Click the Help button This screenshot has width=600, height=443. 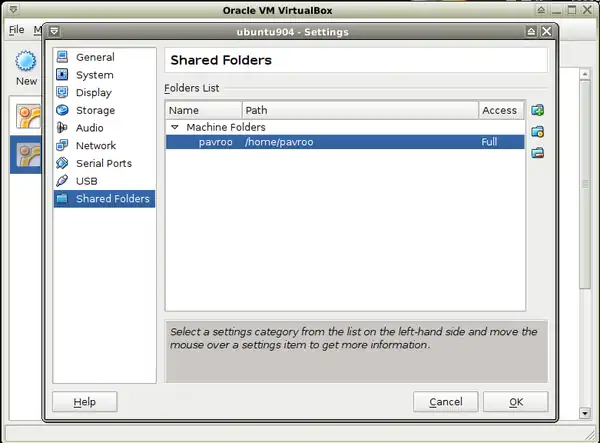point(85,402)
